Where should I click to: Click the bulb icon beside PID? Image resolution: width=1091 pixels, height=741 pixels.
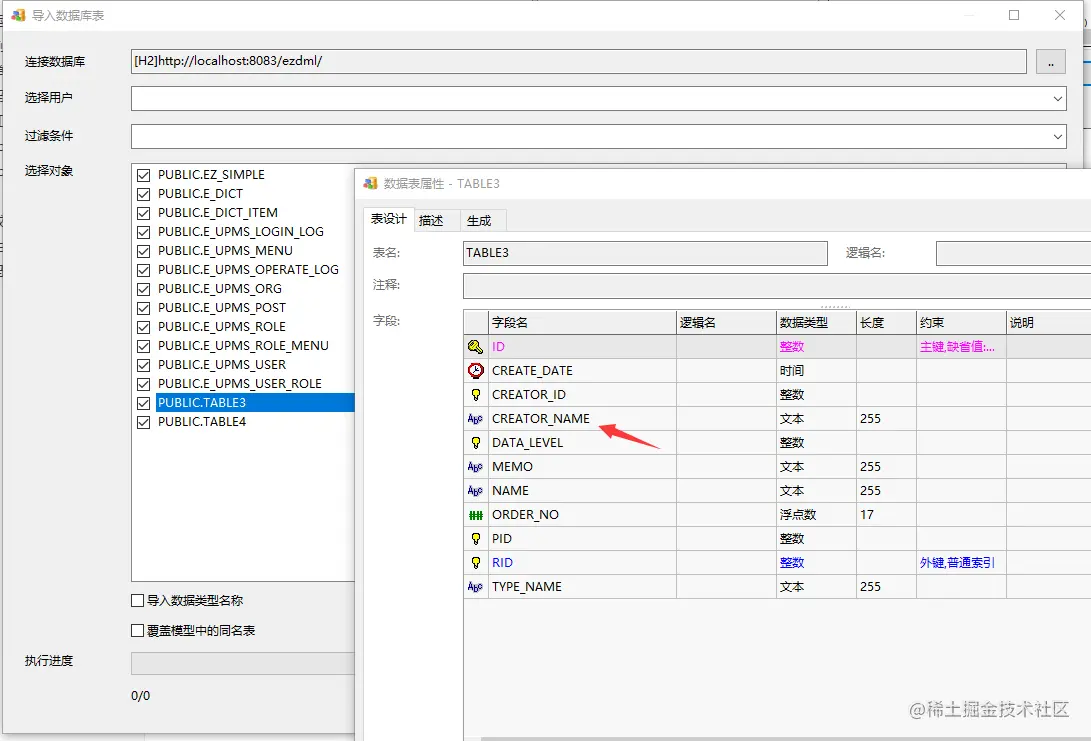click(475, 539)
